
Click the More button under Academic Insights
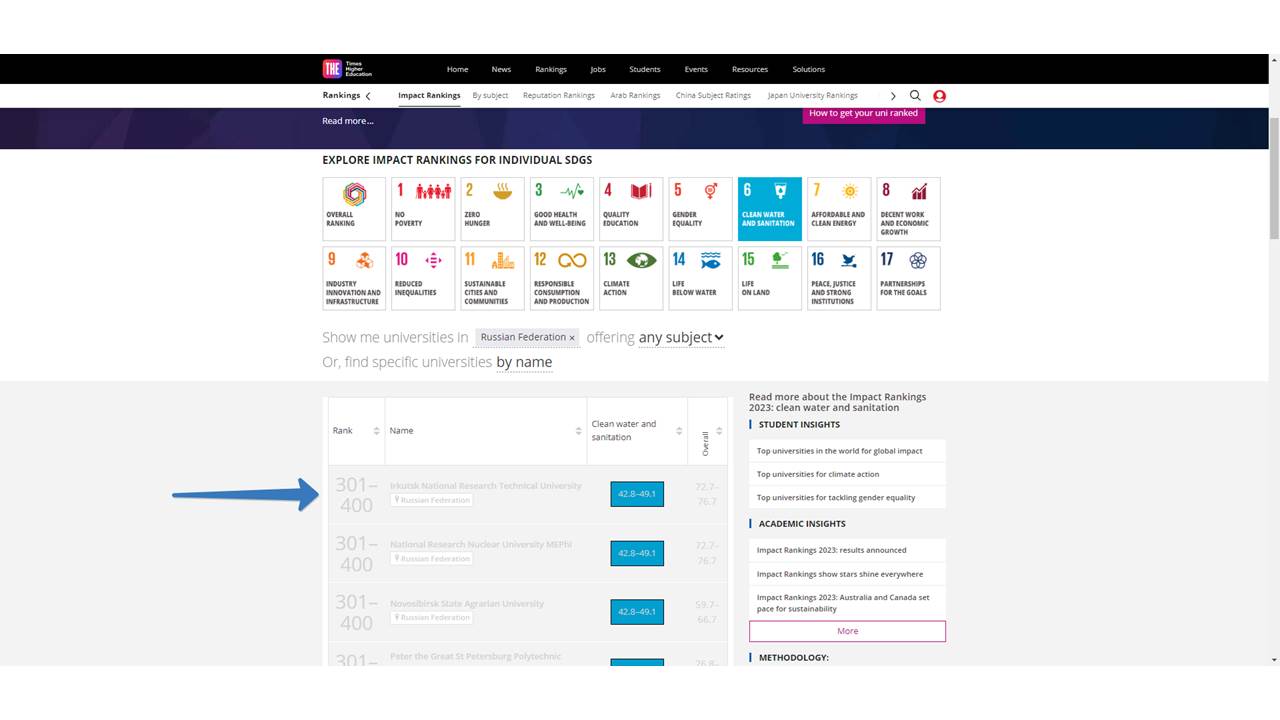(x=847, y=631)
